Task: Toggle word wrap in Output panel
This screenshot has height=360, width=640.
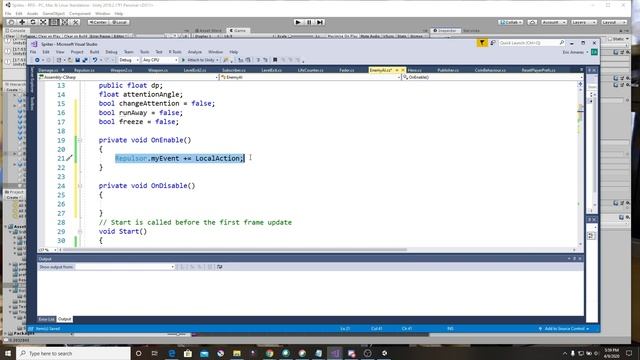Action: tap(220, 267)
